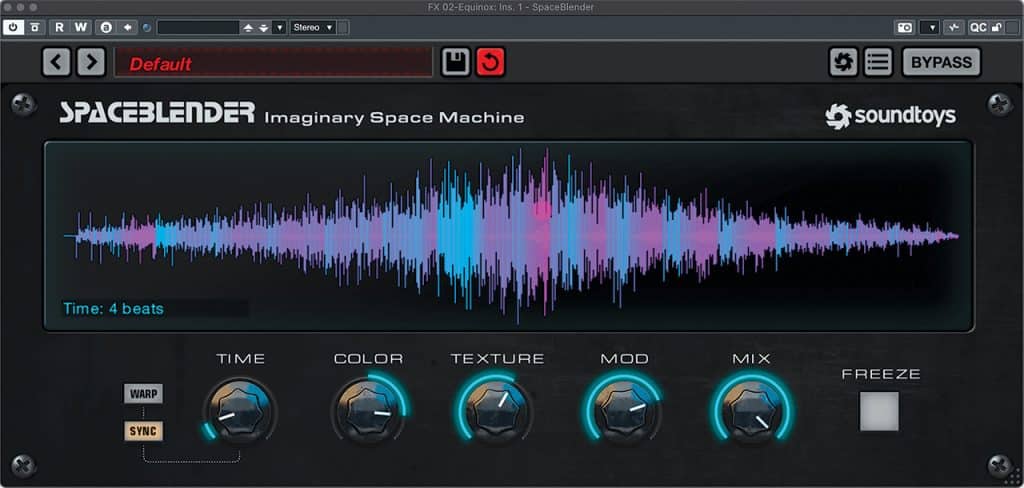The width and height of the screenshot is (1024, 488).
Task: Click the Default preset name display
Action: (274, 62)
